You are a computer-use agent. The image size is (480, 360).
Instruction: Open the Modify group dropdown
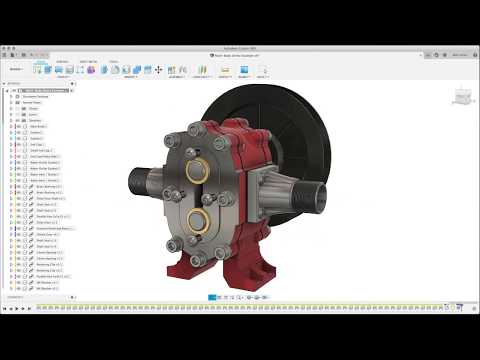[131, 77]
